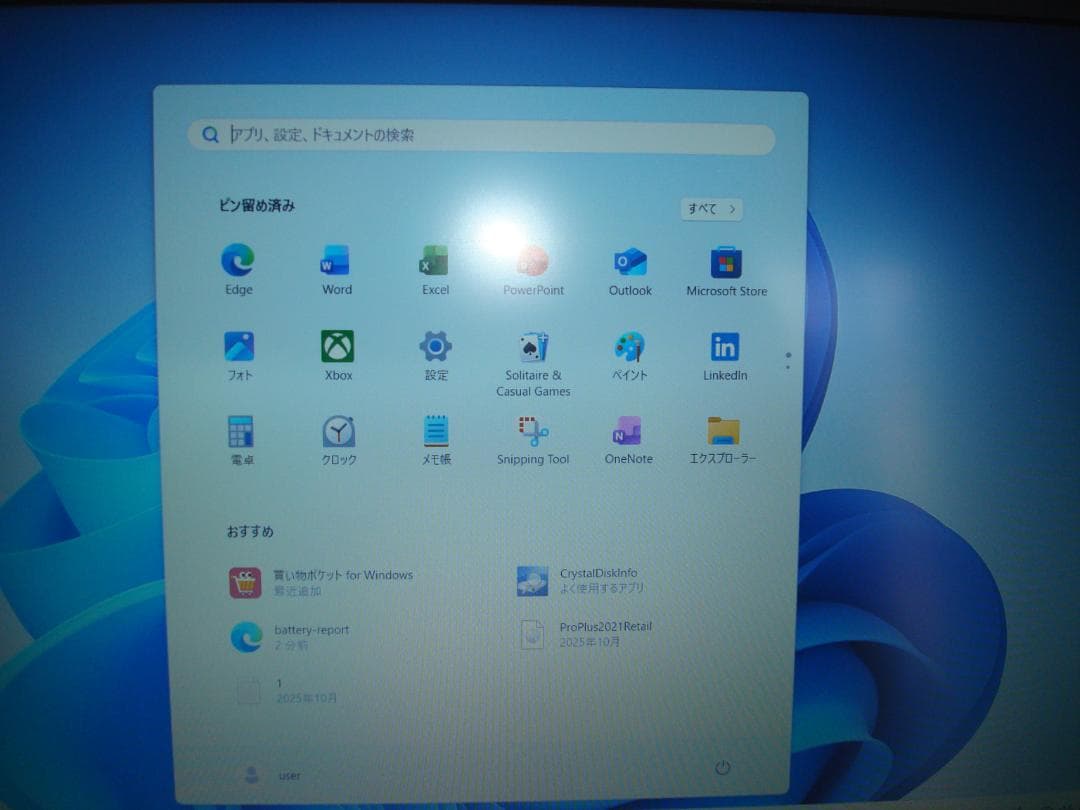
Task: Open Edge from pinned apps
Action: coord(238,269)
